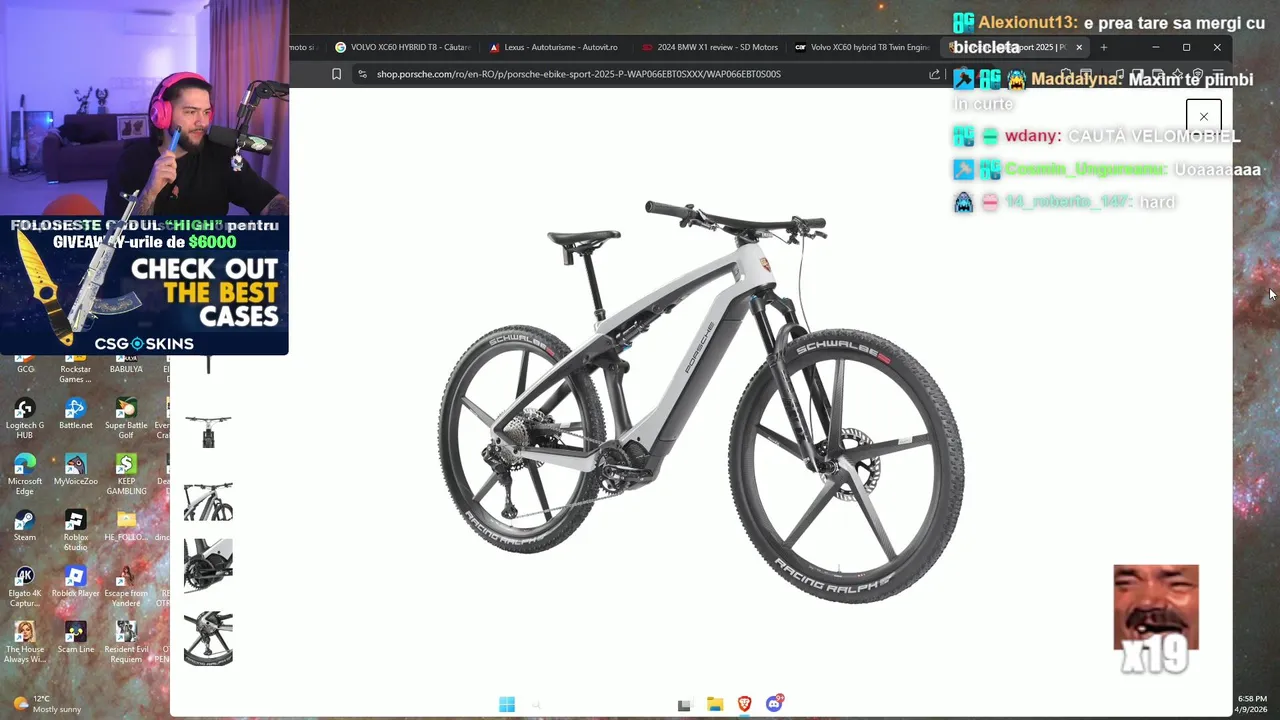Screen dimensions: 1280x720
Task: Close the active Porsche eBike tab
Action: [x=1079, y=47]
